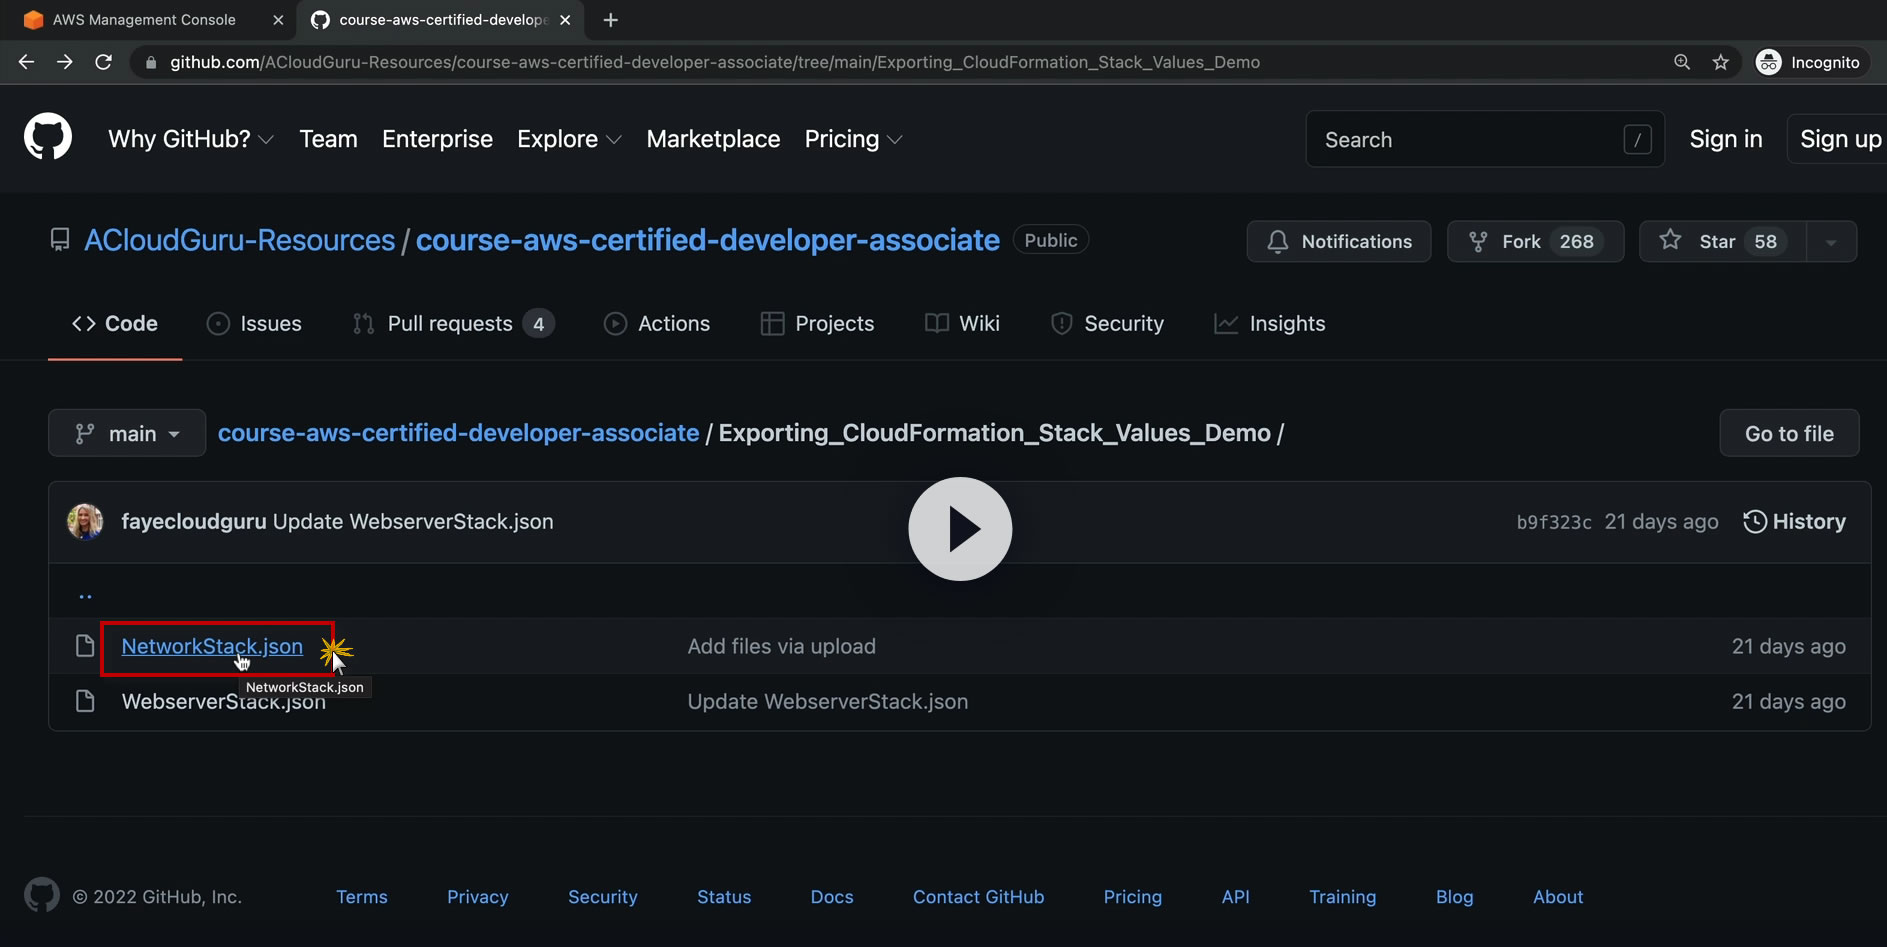1887x947 pixels.
Task: Bookmark page with the star icon
Action: 1720,62
